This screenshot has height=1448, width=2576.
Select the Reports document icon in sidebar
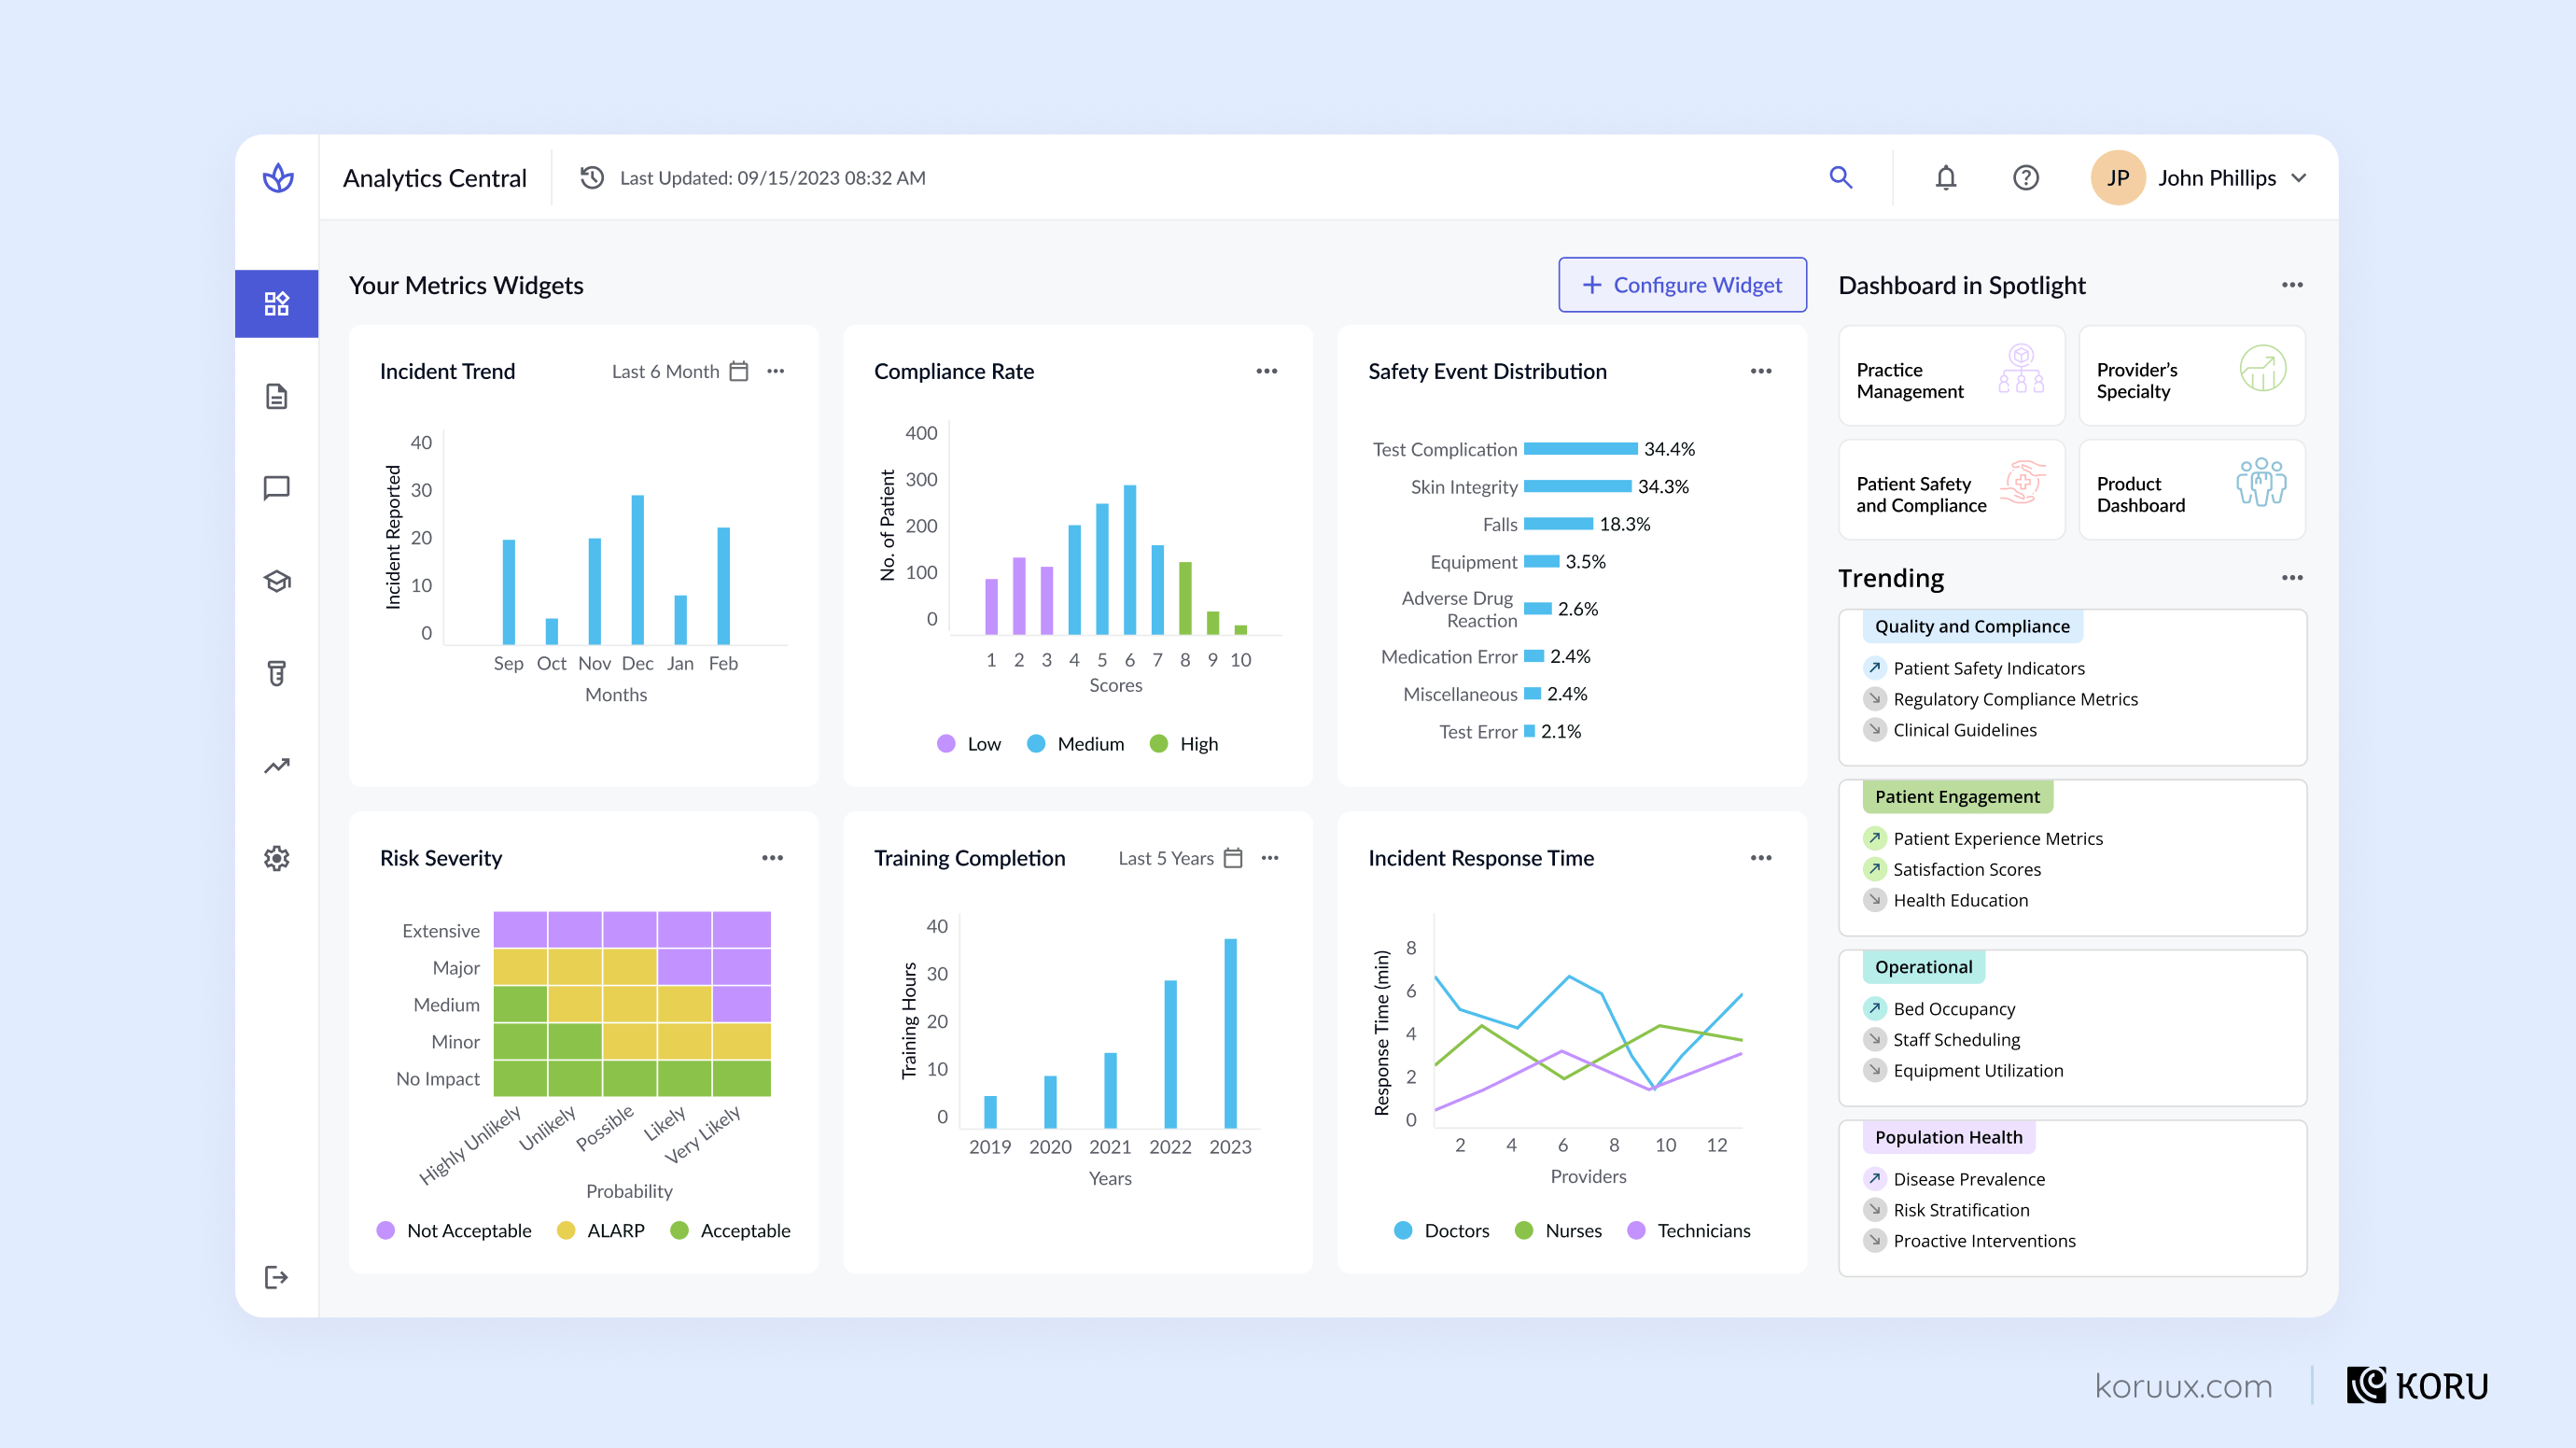tap(276, 396)
